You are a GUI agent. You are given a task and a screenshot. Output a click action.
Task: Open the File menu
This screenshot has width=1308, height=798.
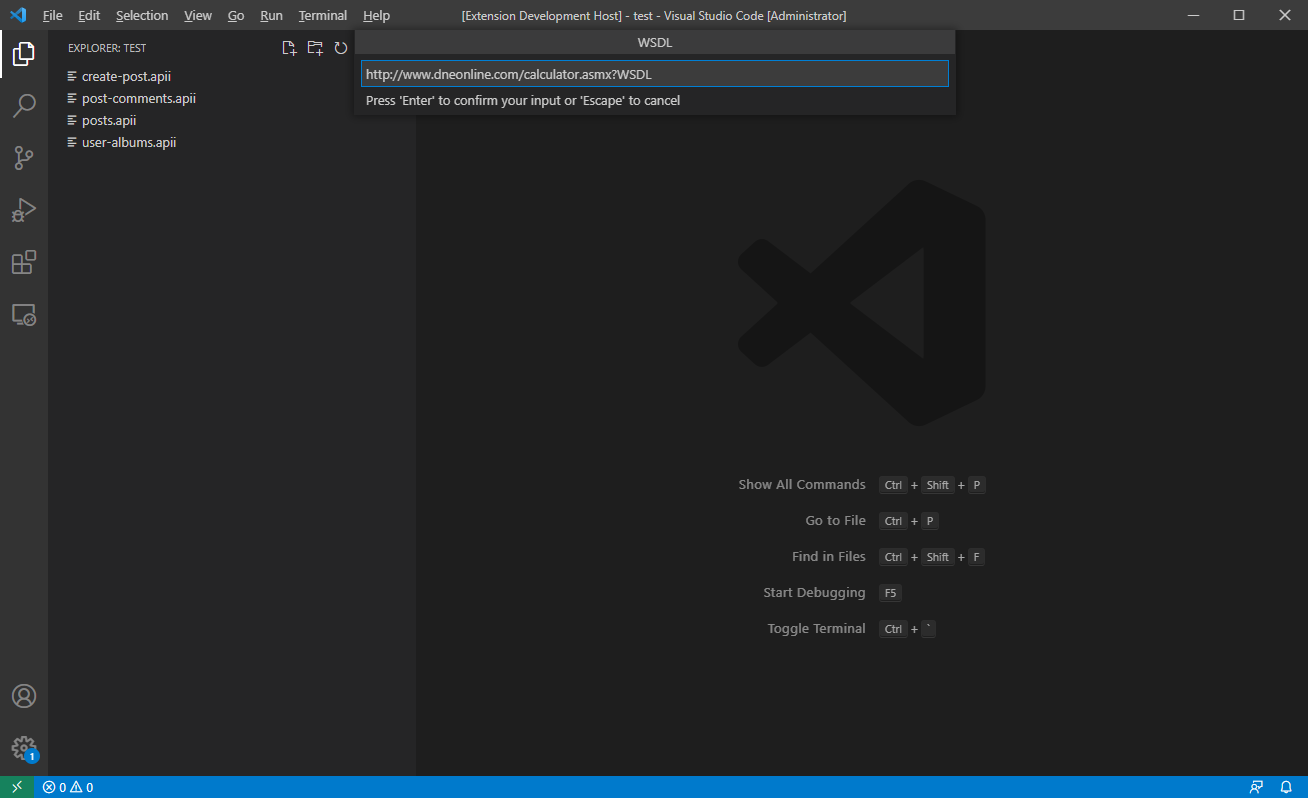53,15
